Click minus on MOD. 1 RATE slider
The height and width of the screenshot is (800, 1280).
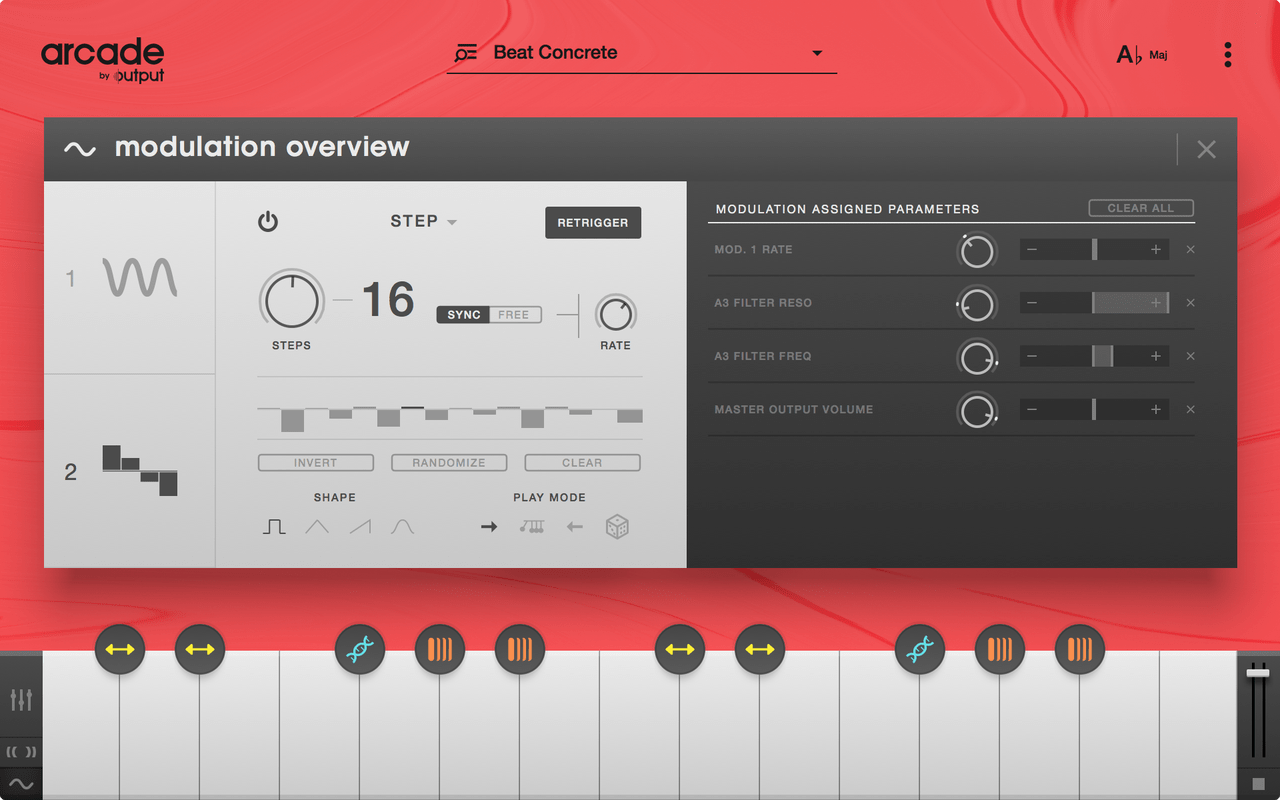tap(1032, 250)
